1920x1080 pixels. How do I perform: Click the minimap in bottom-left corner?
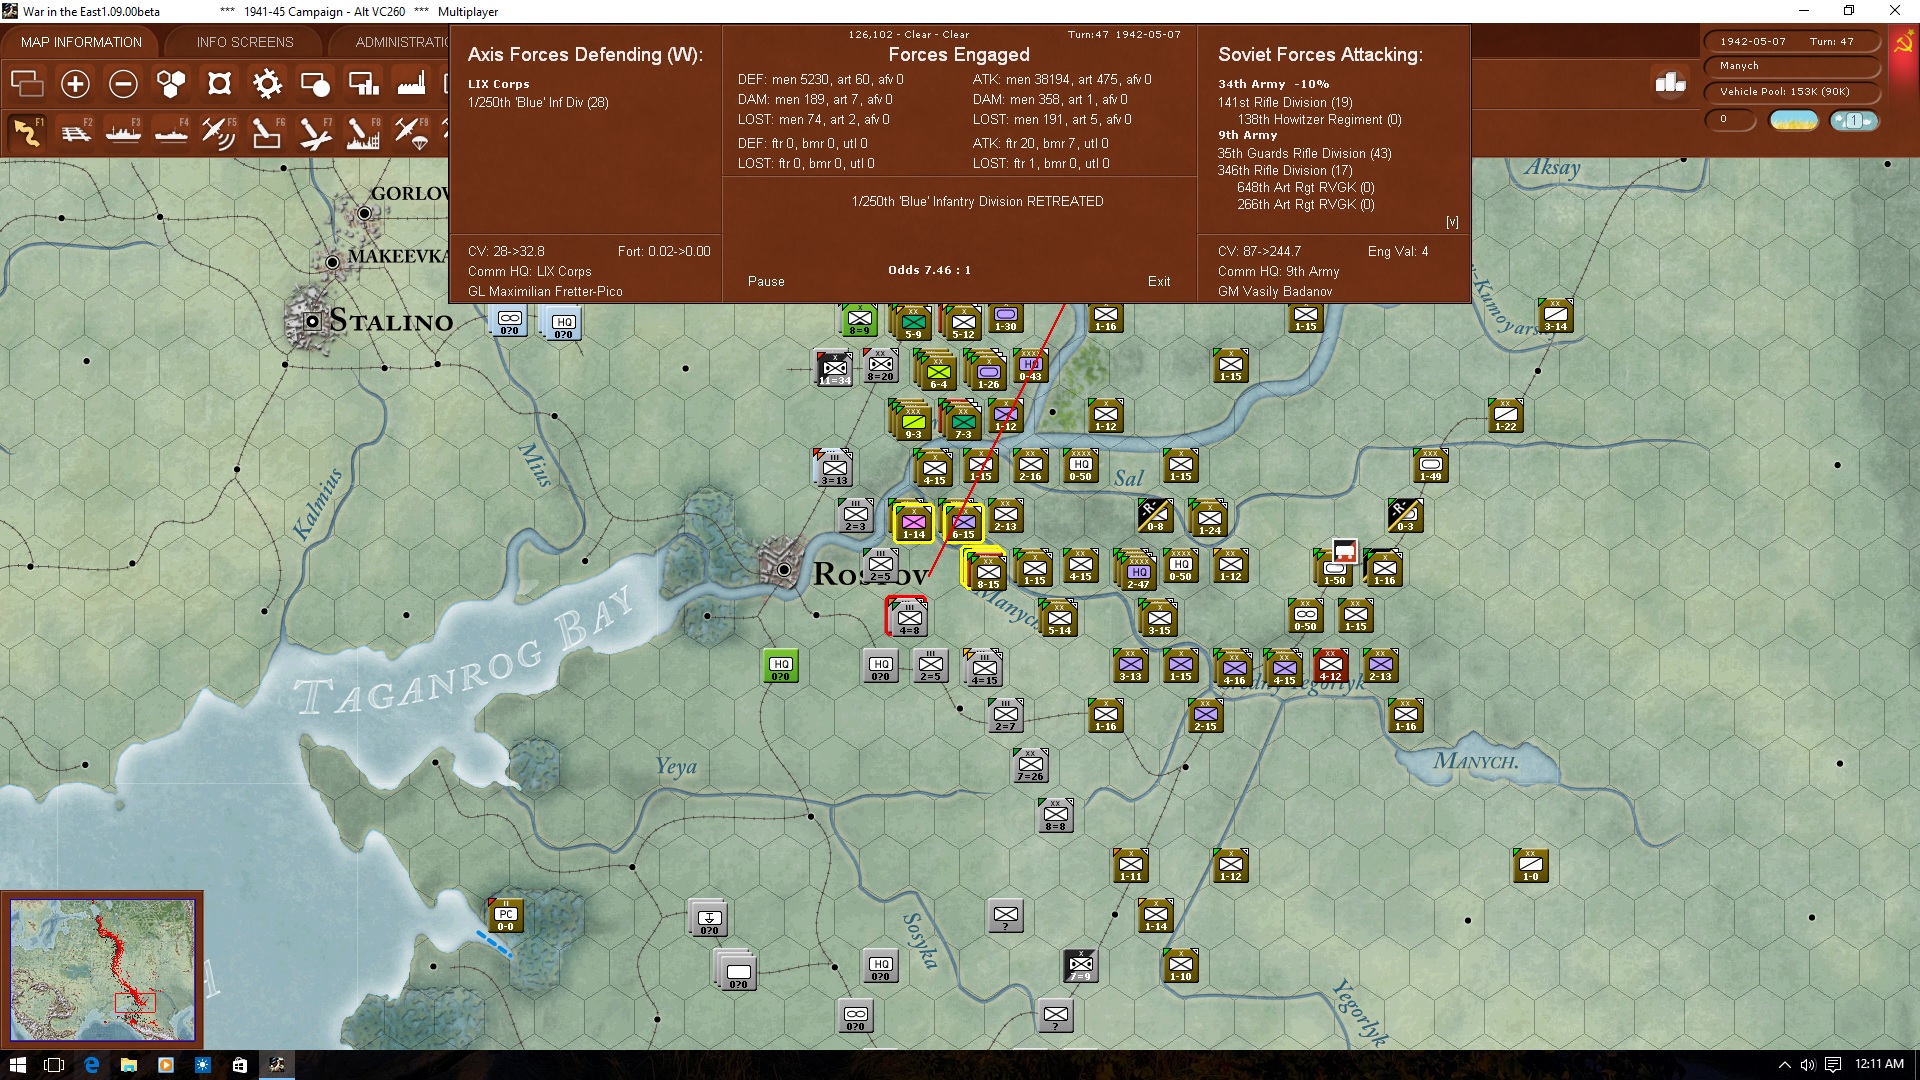point(102,969)
